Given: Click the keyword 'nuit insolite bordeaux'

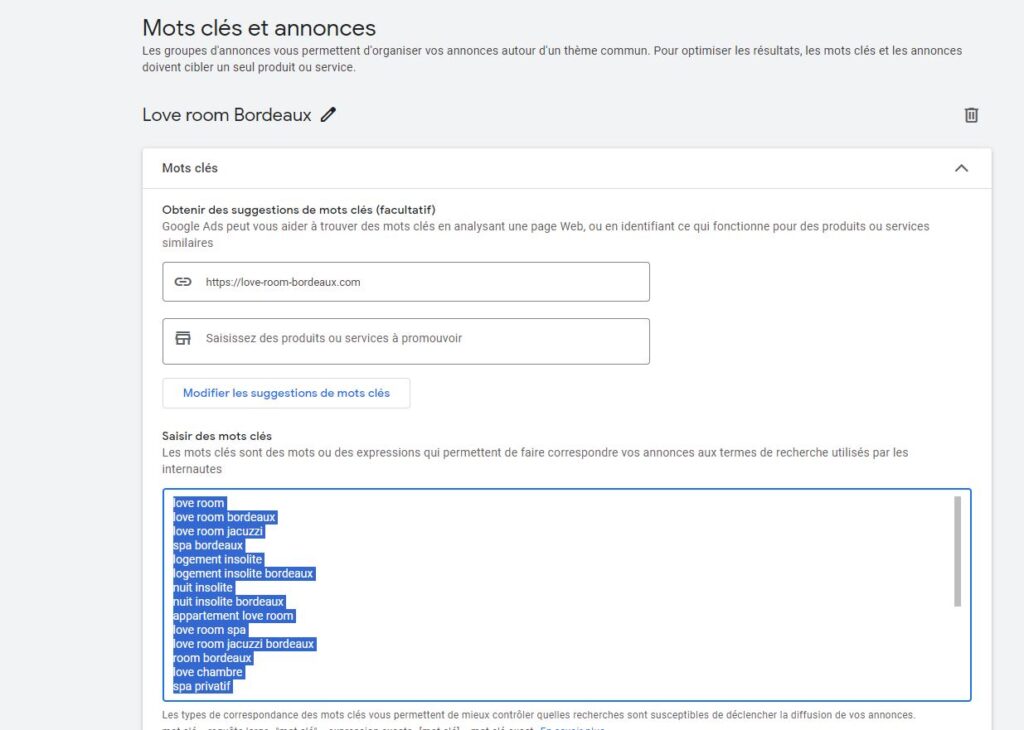Looking at the screenshot, I should (229, 602).
